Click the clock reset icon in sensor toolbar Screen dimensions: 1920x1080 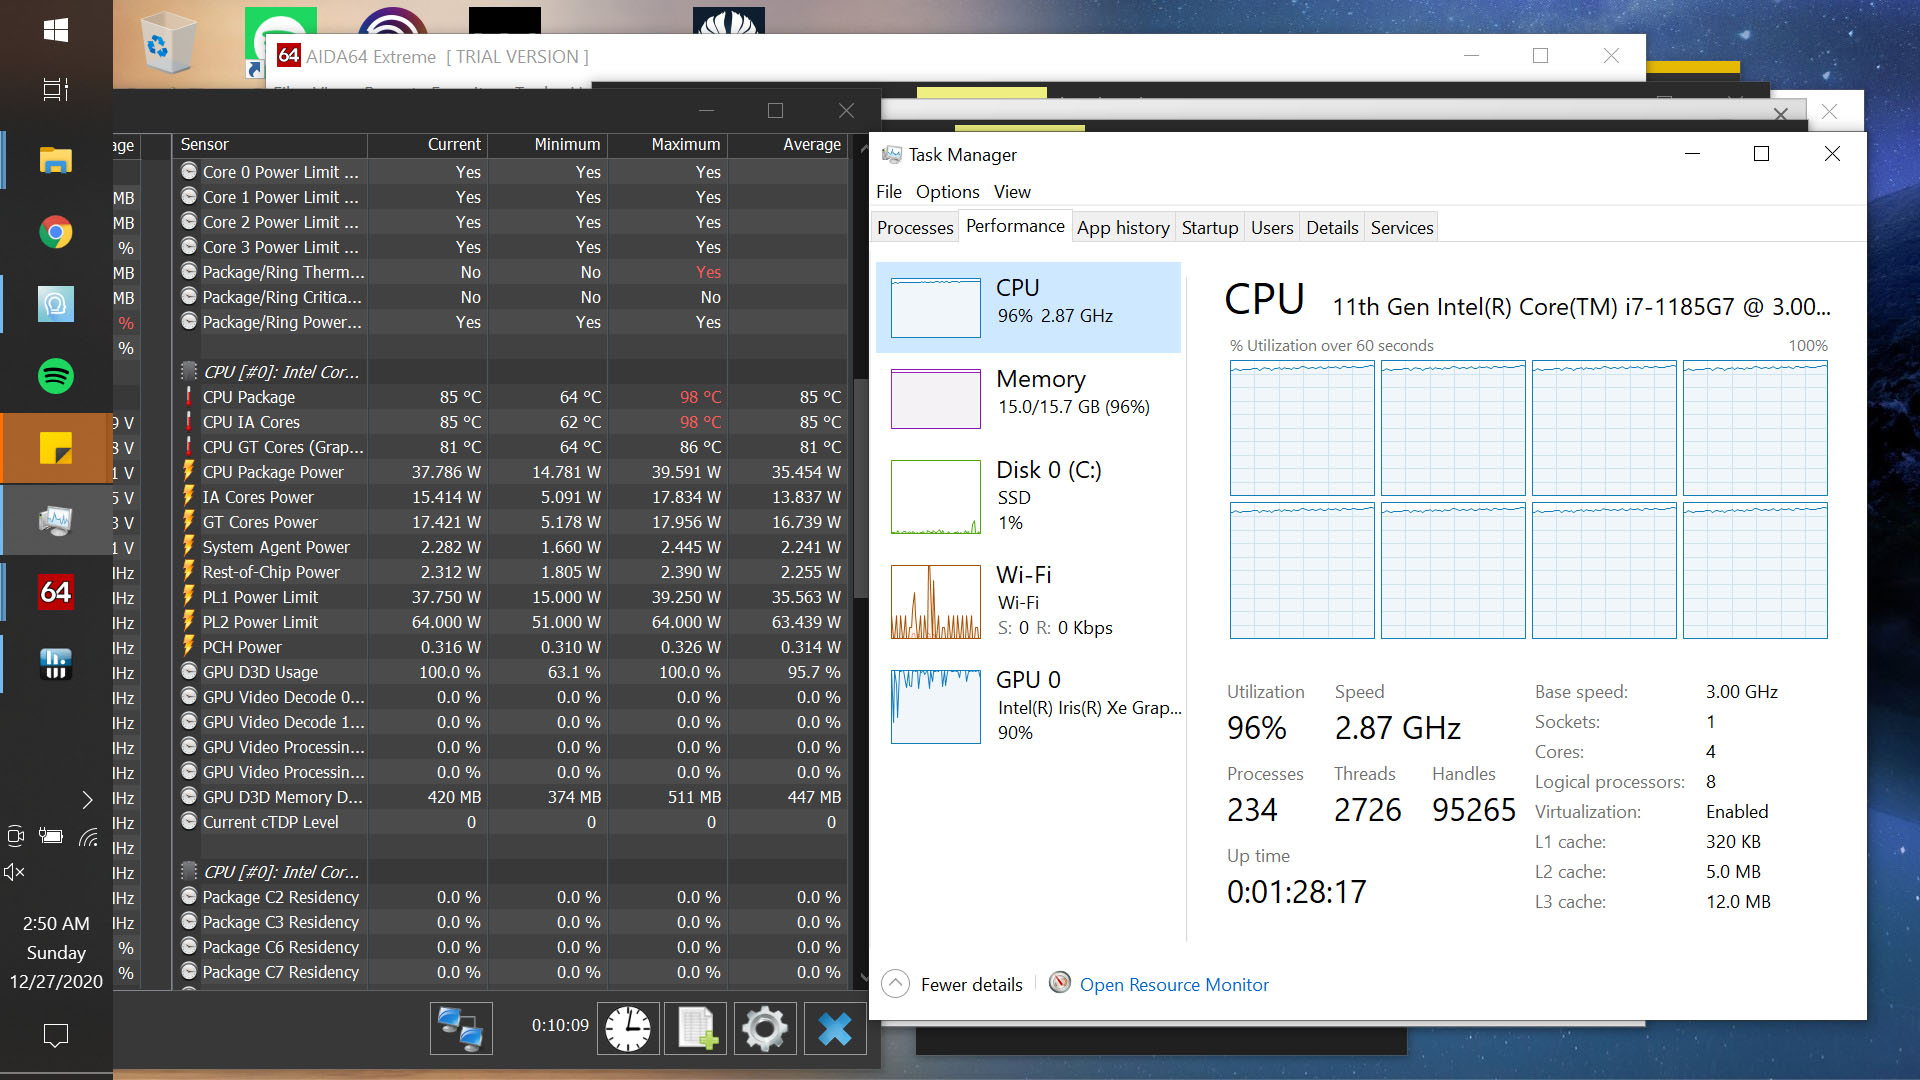tap(628, 1028)
